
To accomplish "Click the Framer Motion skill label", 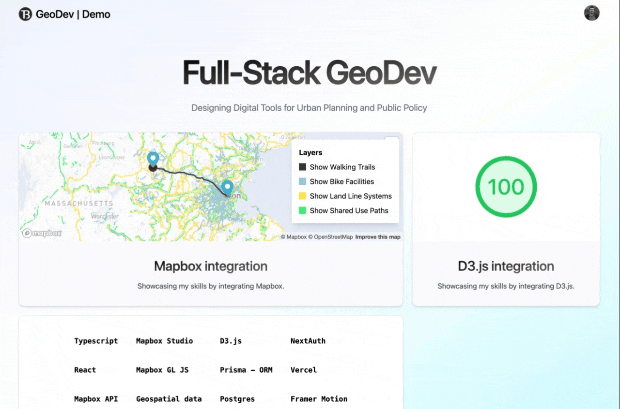I will (x=319, y=399).
